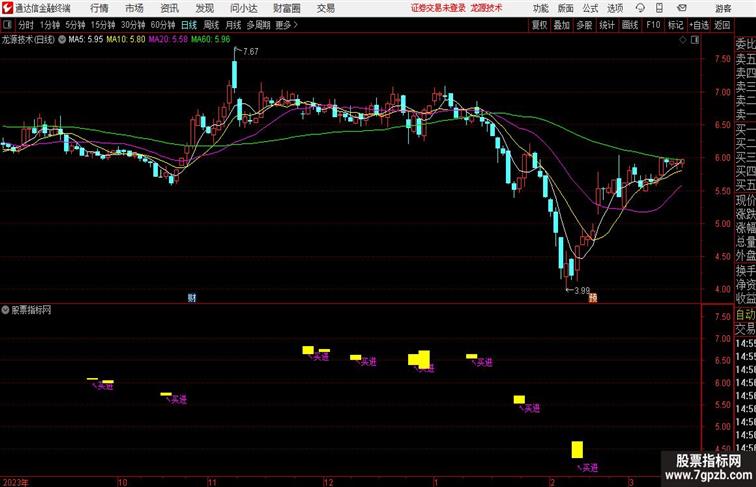This screenshot has height=487, width=756.
Task: Switch to 15分钟 chart period
Action: click(103, 25)
